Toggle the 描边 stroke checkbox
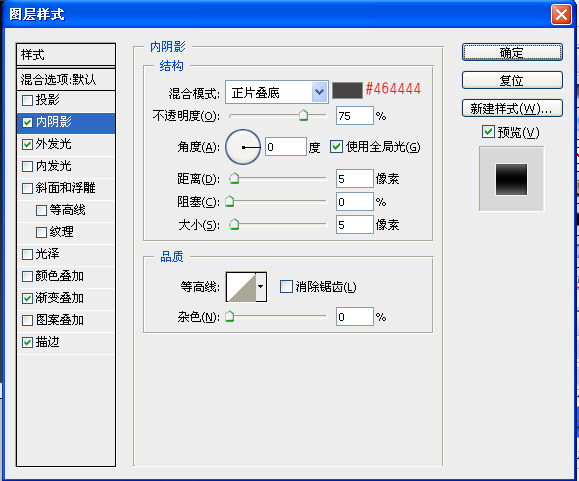The height and width of the screenshot is (481, 579). pyautogui.click(x=28, y=343)
